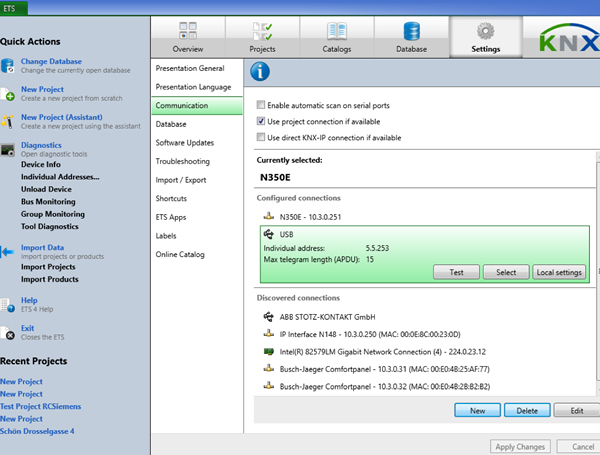Screen dimensions: 600x455
Task: Open the Online Catalog settings page
Action: pos(197,254)
